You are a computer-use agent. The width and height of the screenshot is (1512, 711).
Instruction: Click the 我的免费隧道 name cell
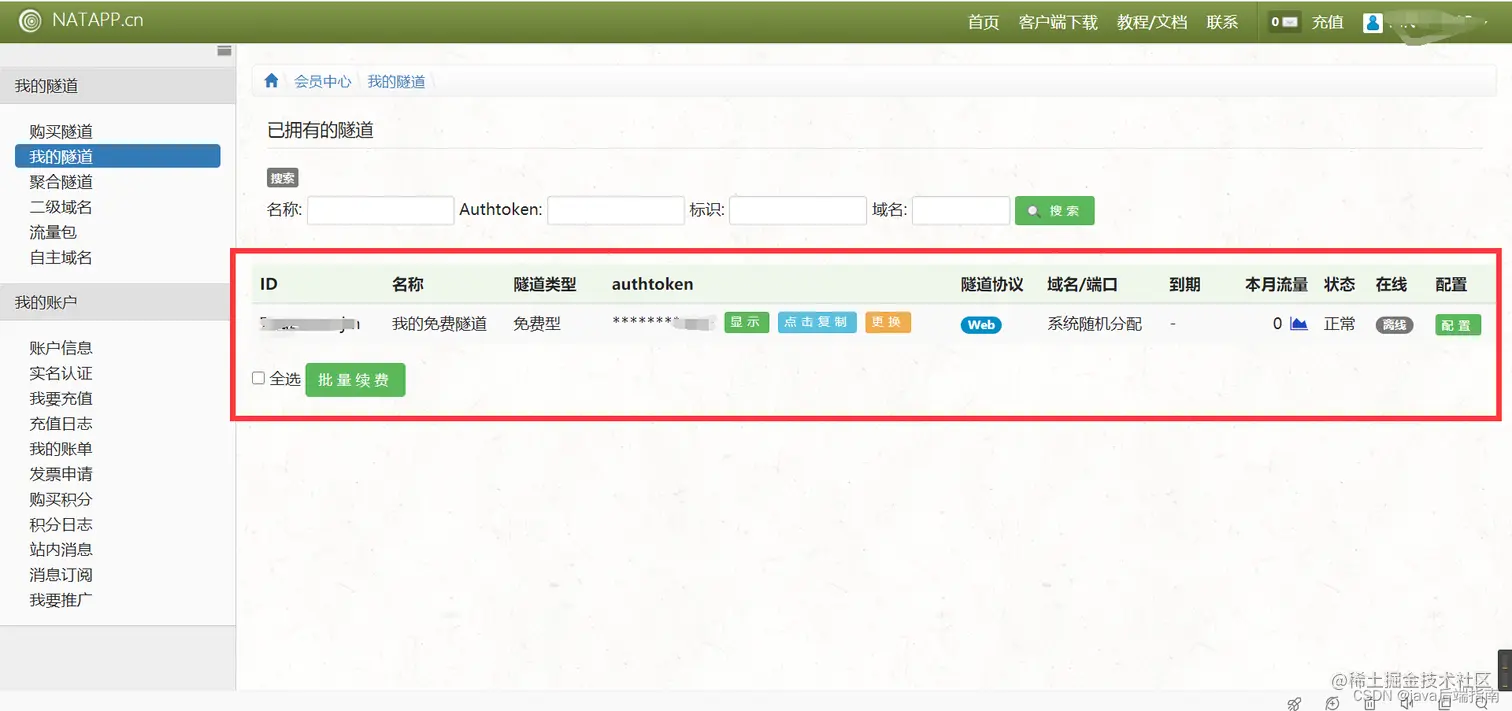439,324
